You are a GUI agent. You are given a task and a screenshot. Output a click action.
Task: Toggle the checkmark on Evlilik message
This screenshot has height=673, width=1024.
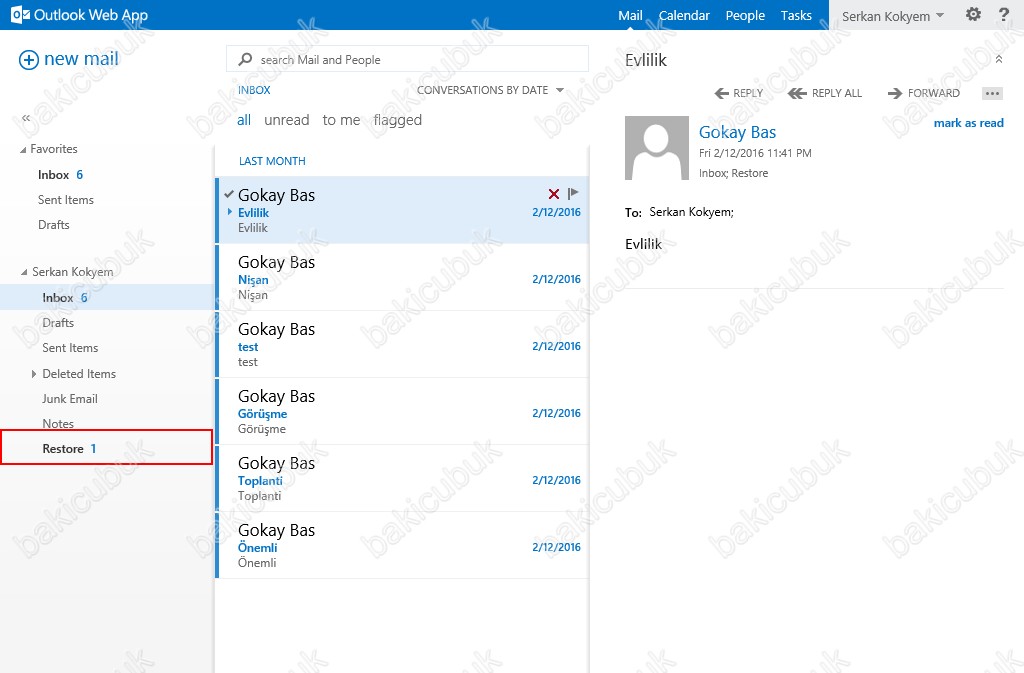click(229, 194)
